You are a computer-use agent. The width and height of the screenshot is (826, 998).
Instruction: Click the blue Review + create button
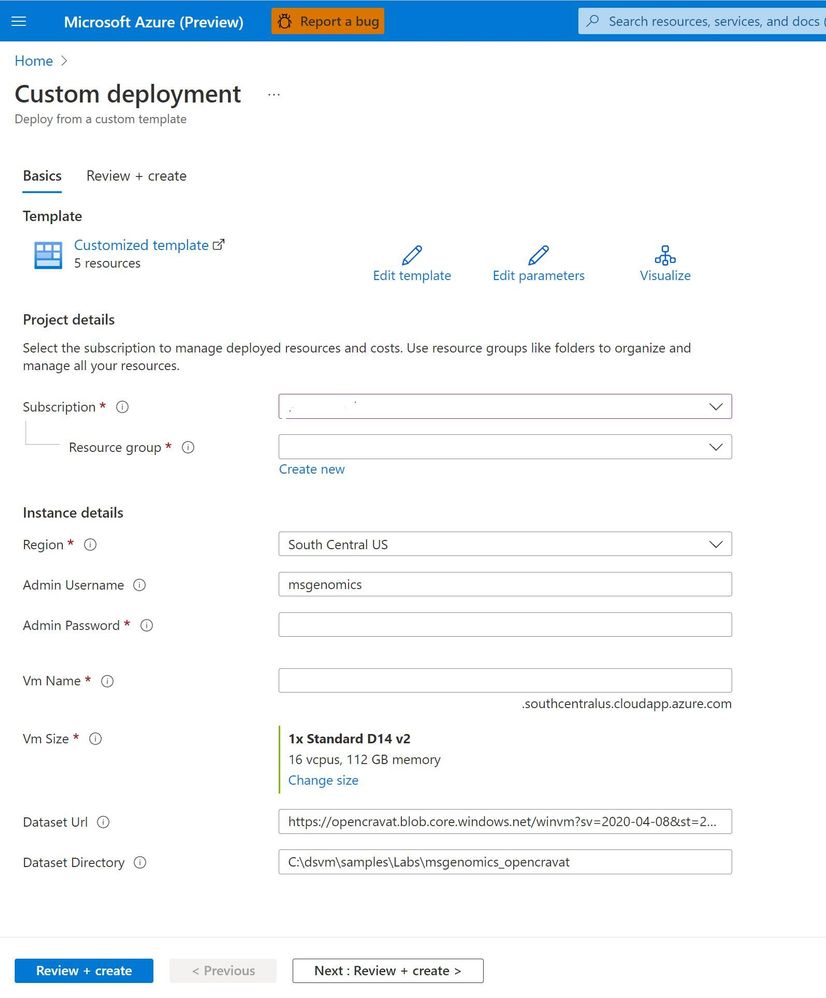coord(84,971)
